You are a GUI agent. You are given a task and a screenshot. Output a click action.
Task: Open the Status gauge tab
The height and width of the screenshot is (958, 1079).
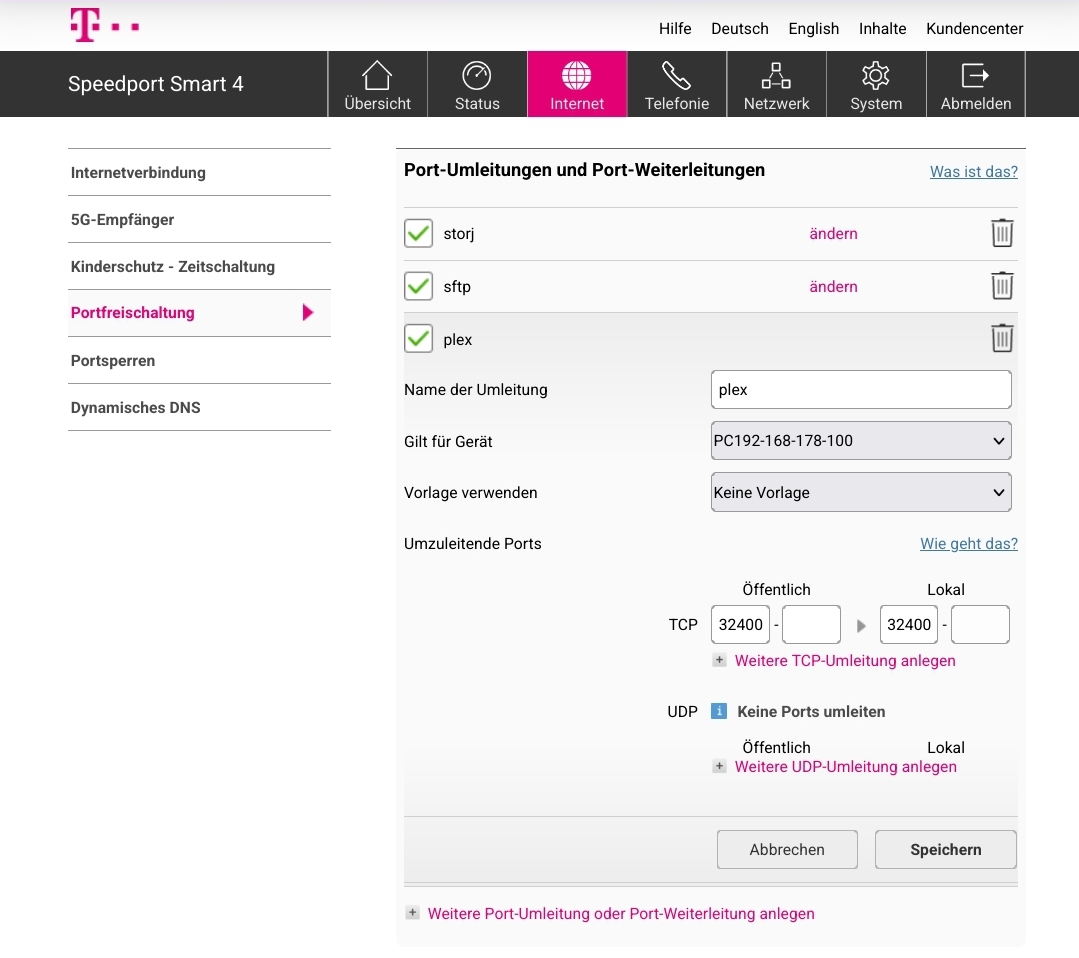[x=477, y=84]
